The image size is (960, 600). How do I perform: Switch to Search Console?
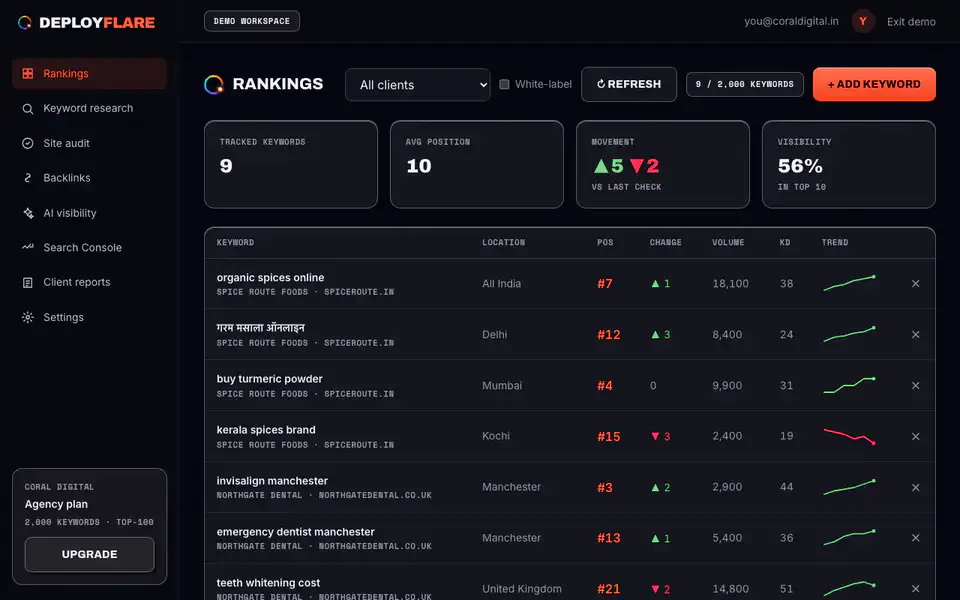pos(89,247)
